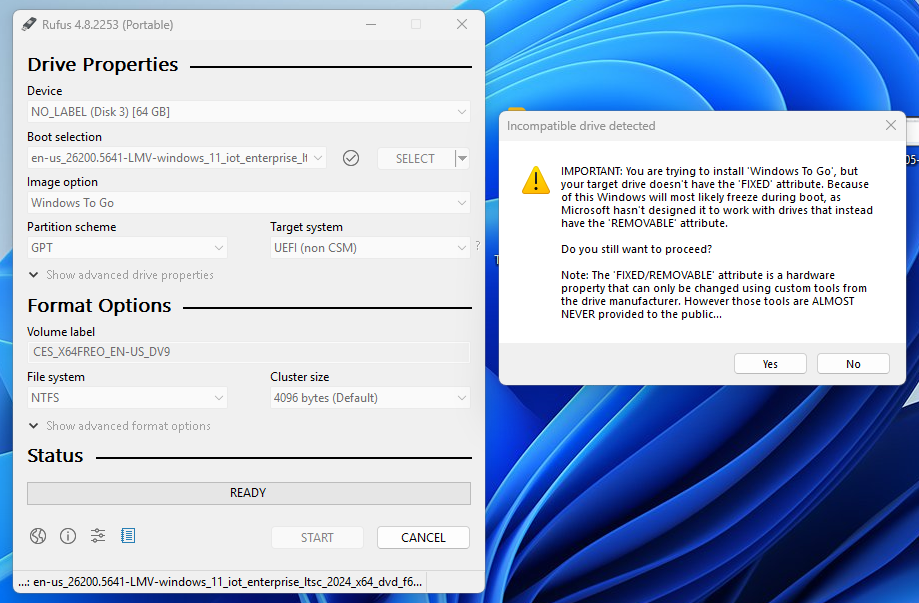This screenshot has height=603, width=919.
Task: Click the Device label
Action: pos(45,91)
